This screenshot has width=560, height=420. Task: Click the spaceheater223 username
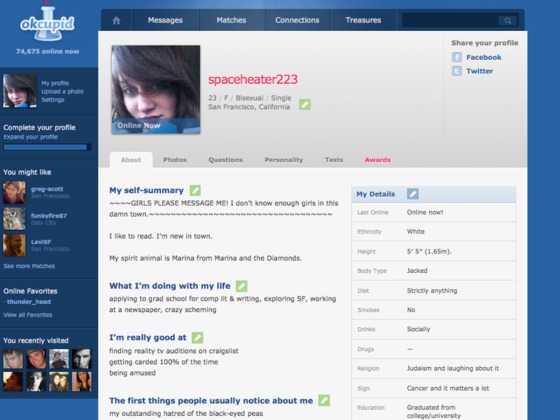click(253, 79)
